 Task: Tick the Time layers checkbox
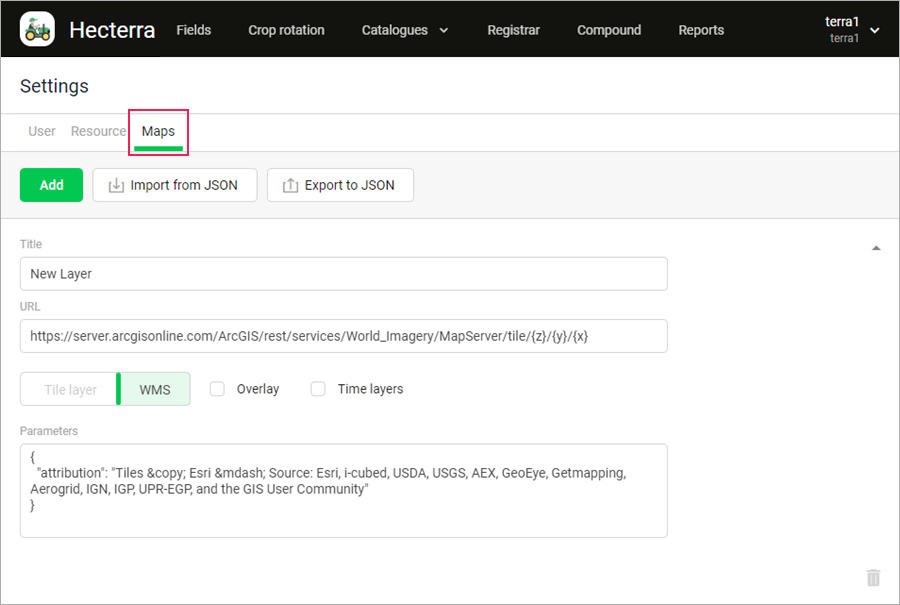318,389
